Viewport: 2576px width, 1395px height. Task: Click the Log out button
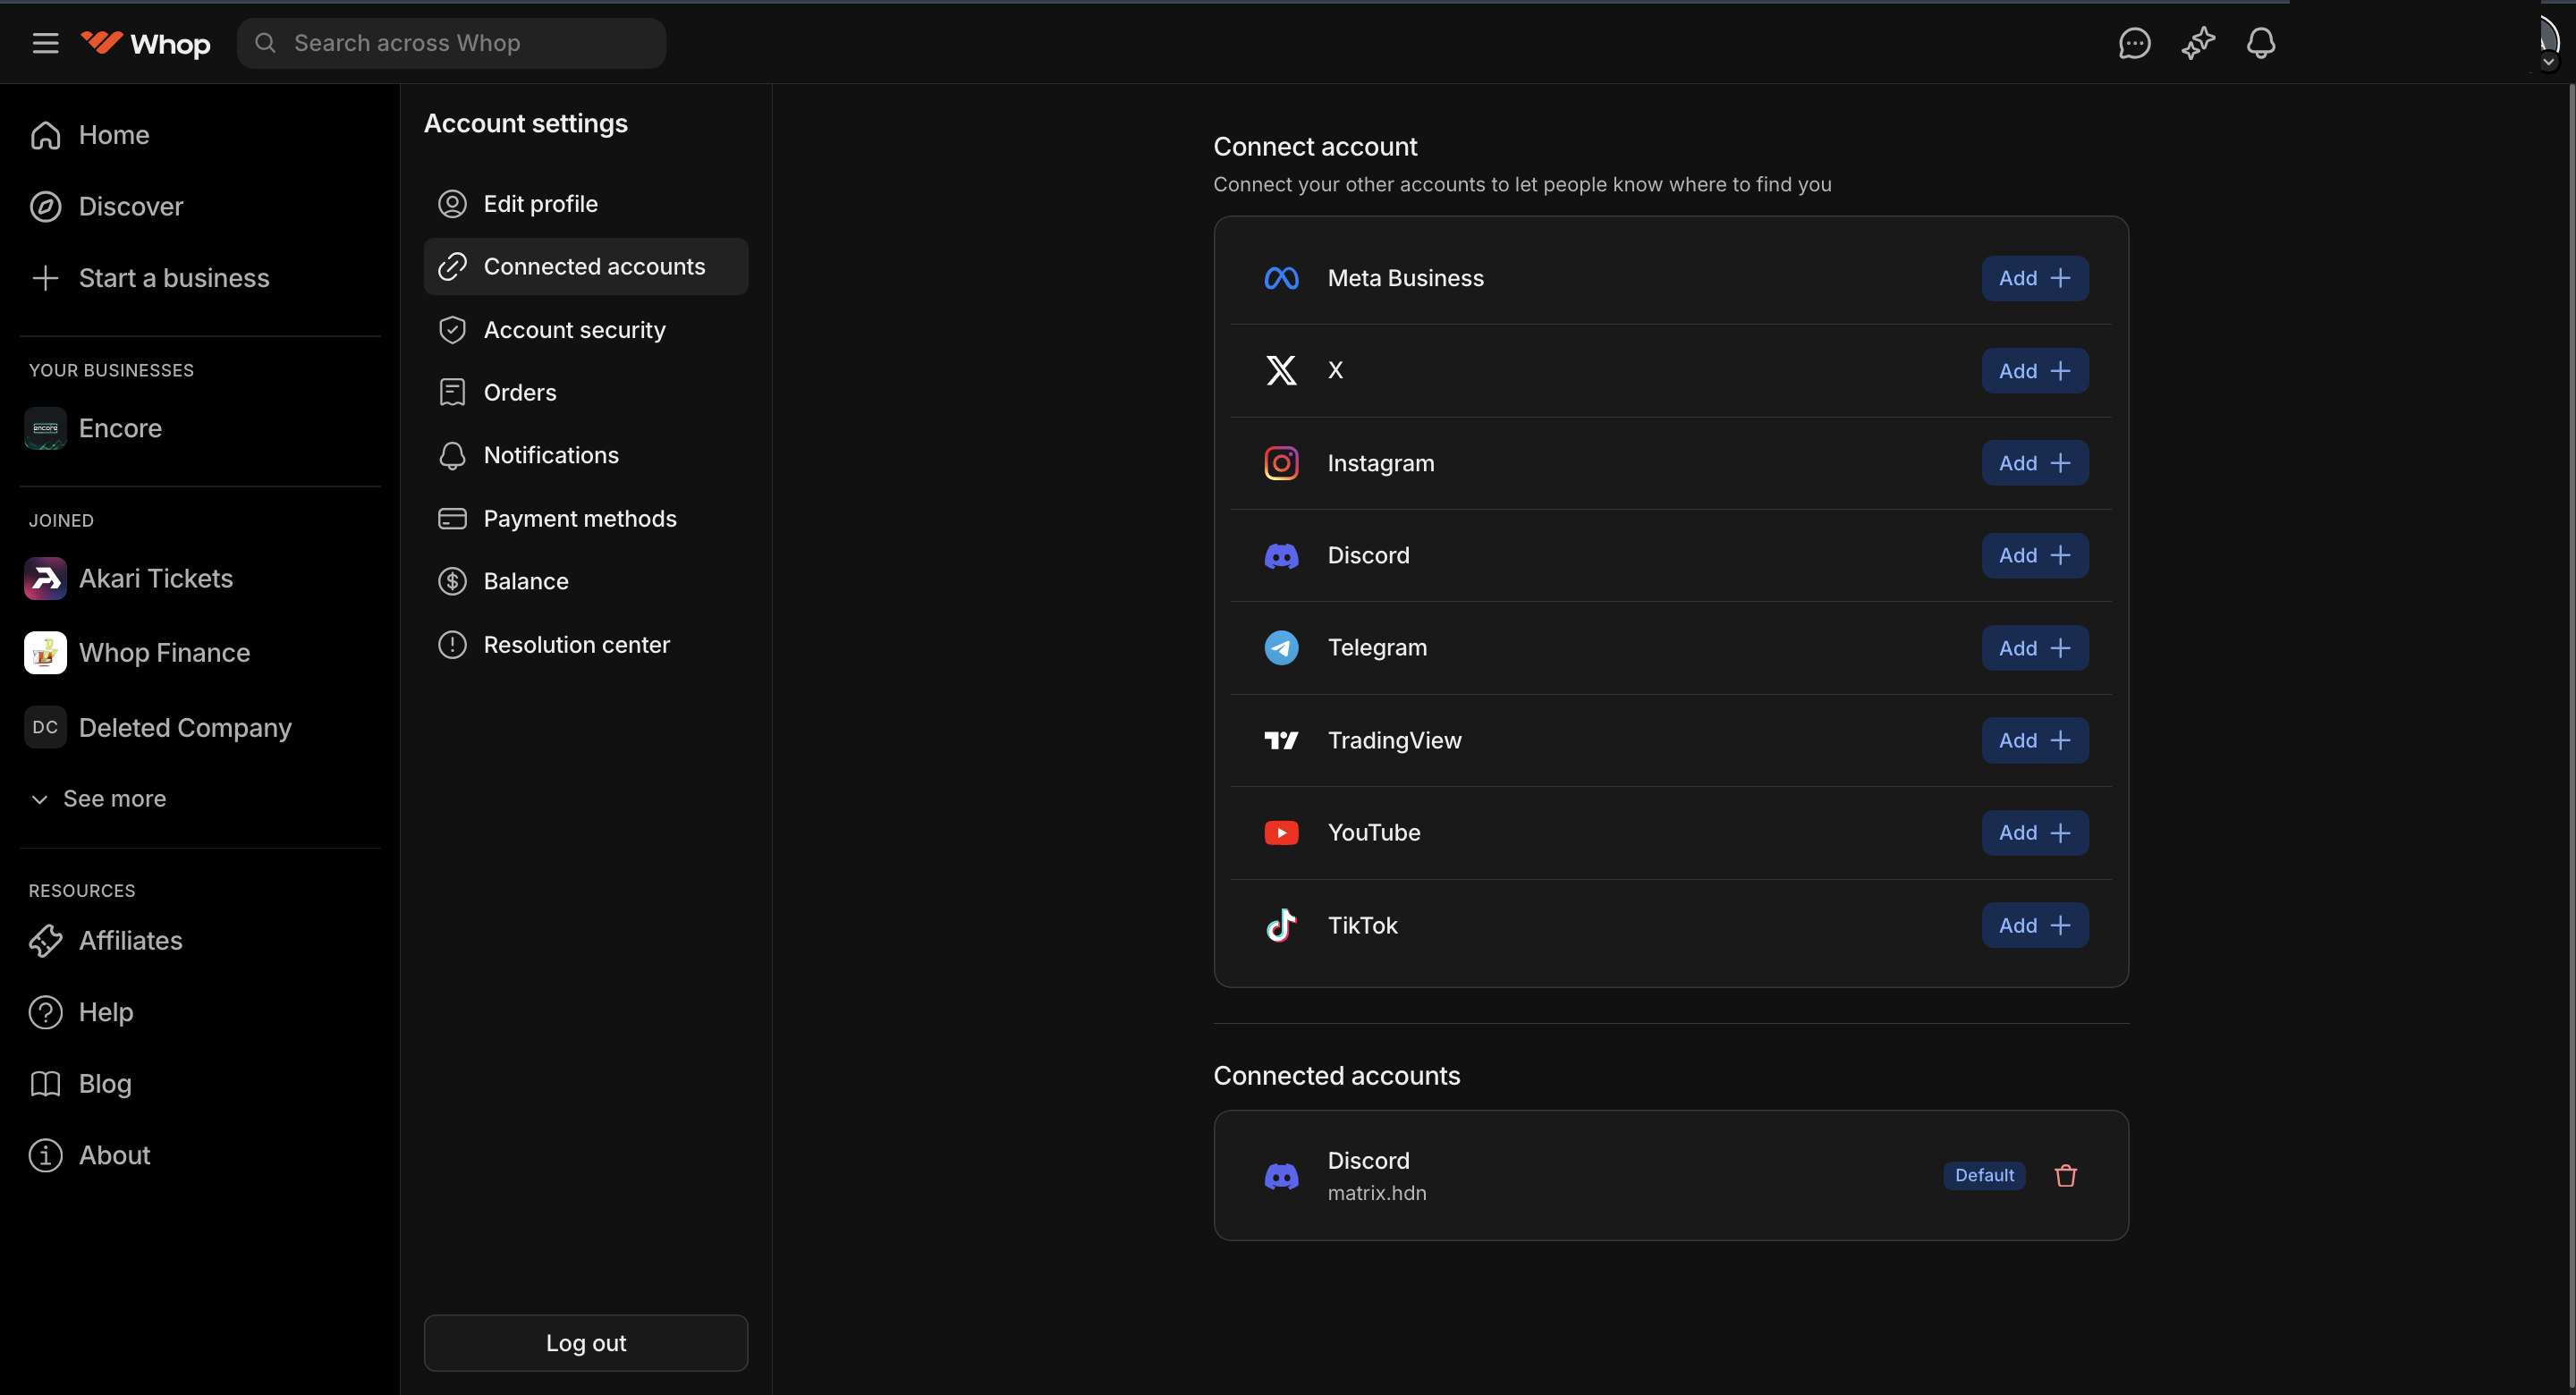click(585, 1343)
